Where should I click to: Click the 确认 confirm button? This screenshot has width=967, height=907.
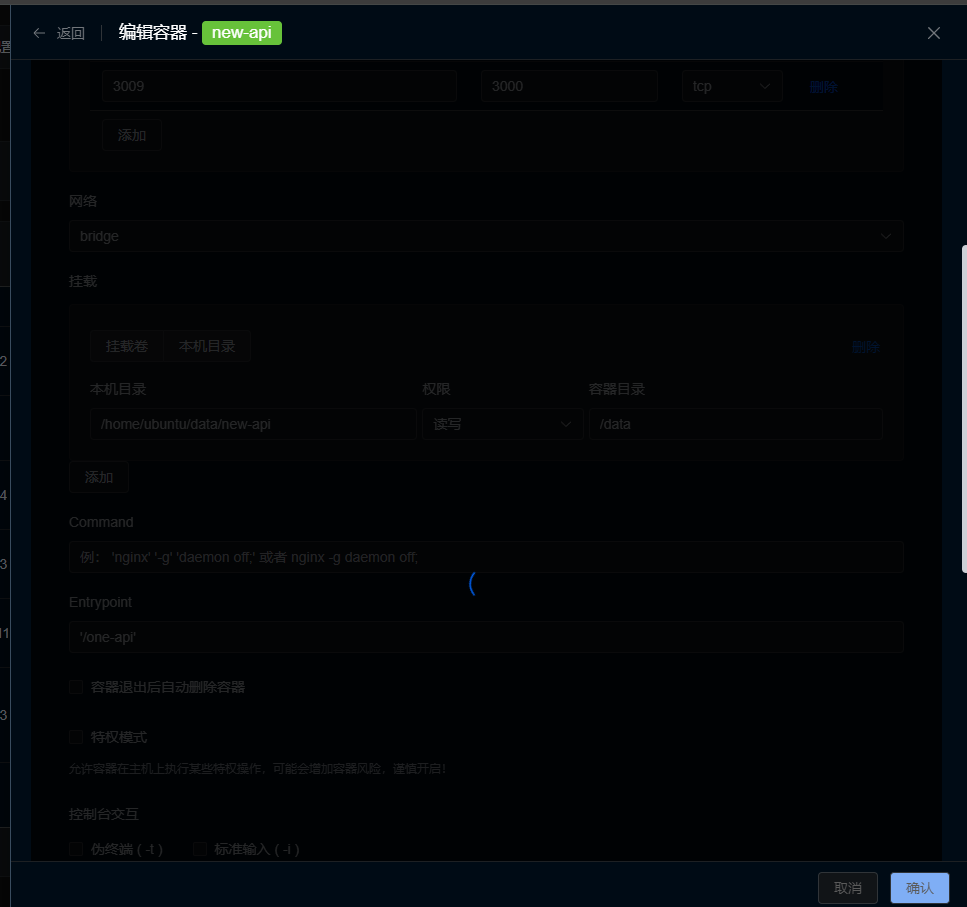(x=920, y=888)
